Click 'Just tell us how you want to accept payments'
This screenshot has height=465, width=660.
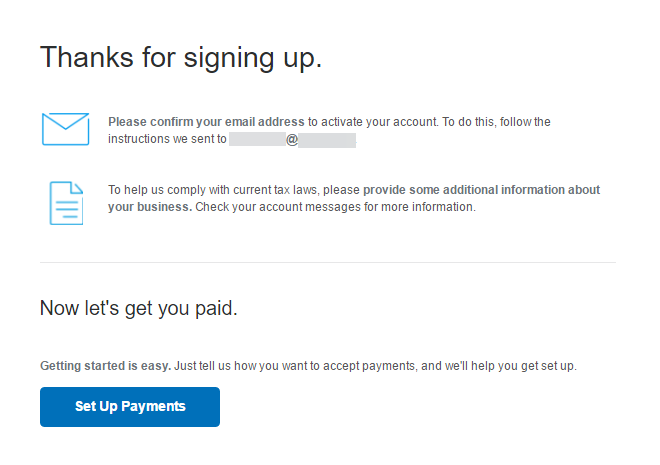pos(295,366)
